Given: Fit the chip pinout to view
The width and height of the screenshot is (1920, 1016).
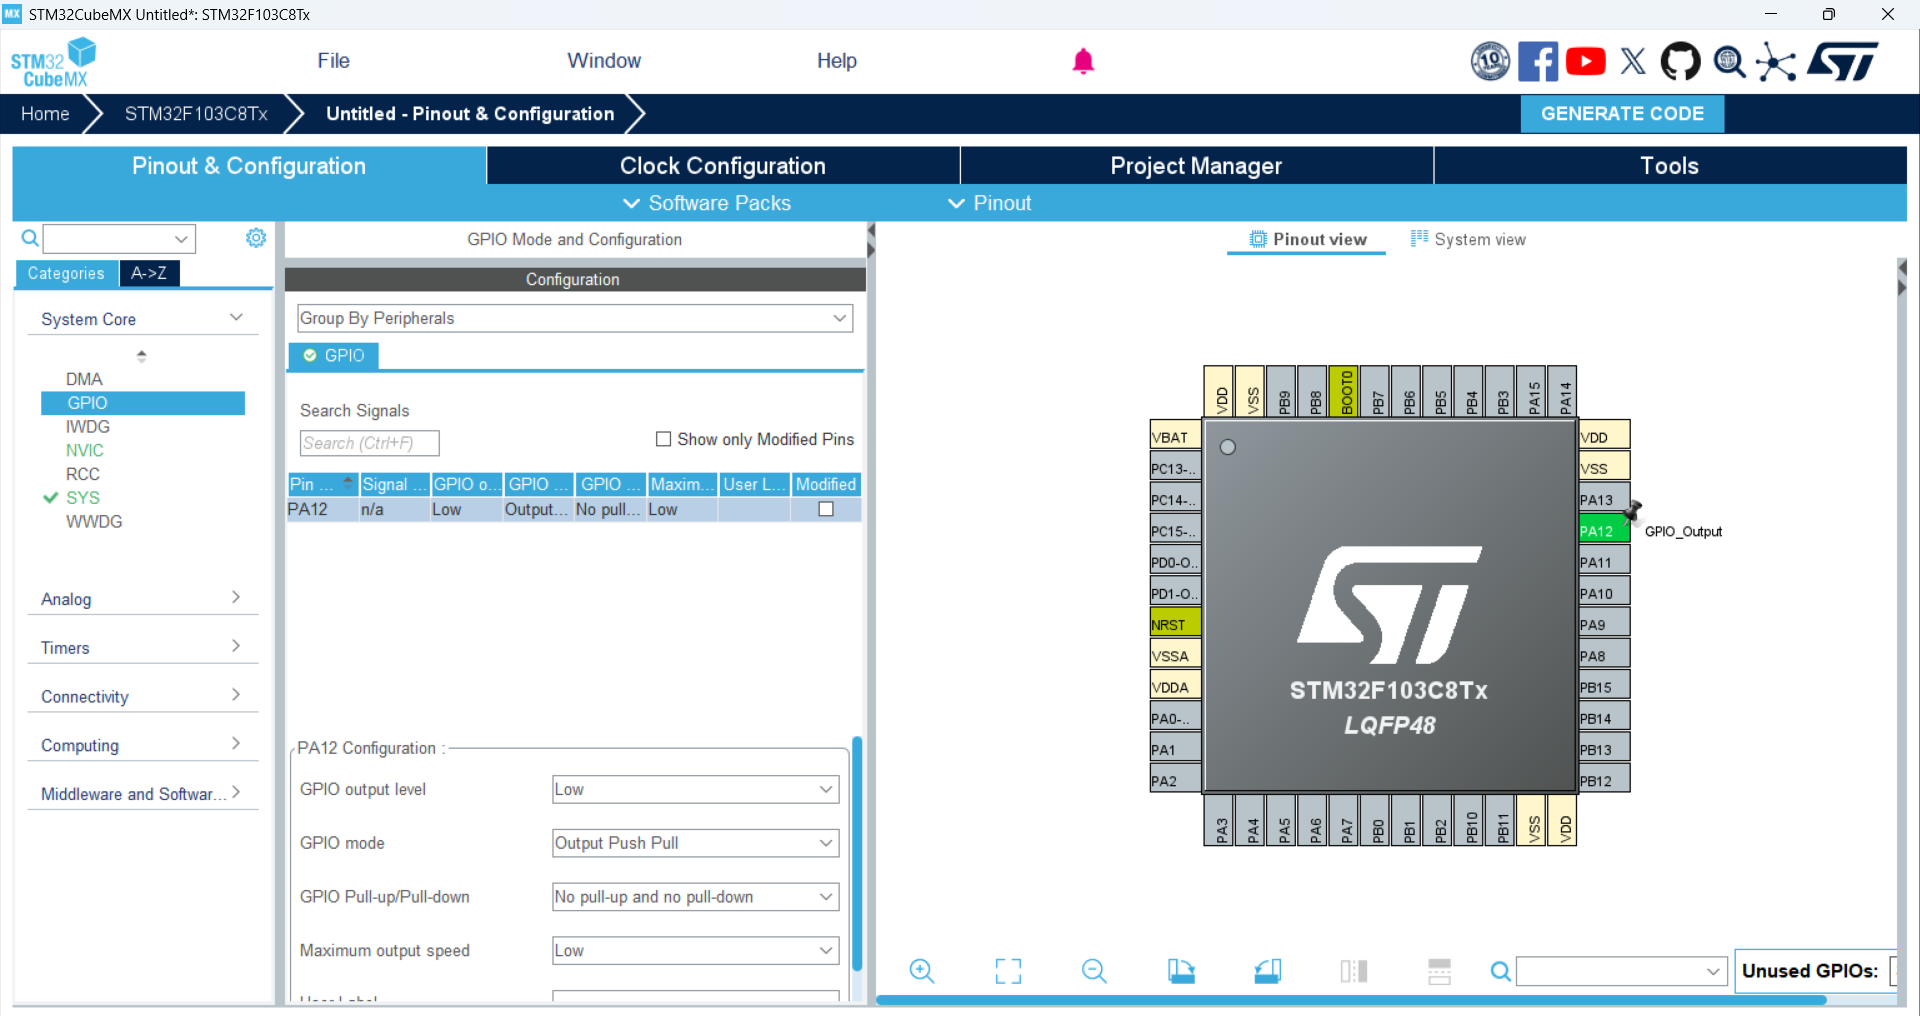Looking at the screenshot, I should 1008,971.
